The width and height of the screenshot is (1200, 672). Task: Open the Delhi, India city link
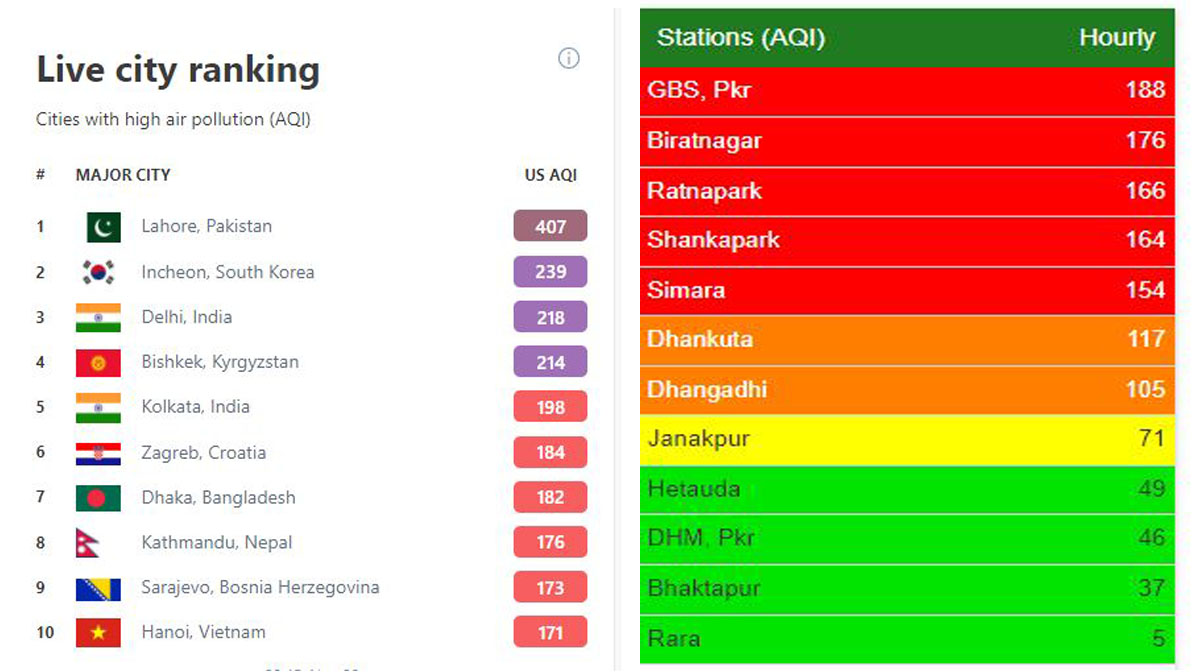tap(186, 317)
